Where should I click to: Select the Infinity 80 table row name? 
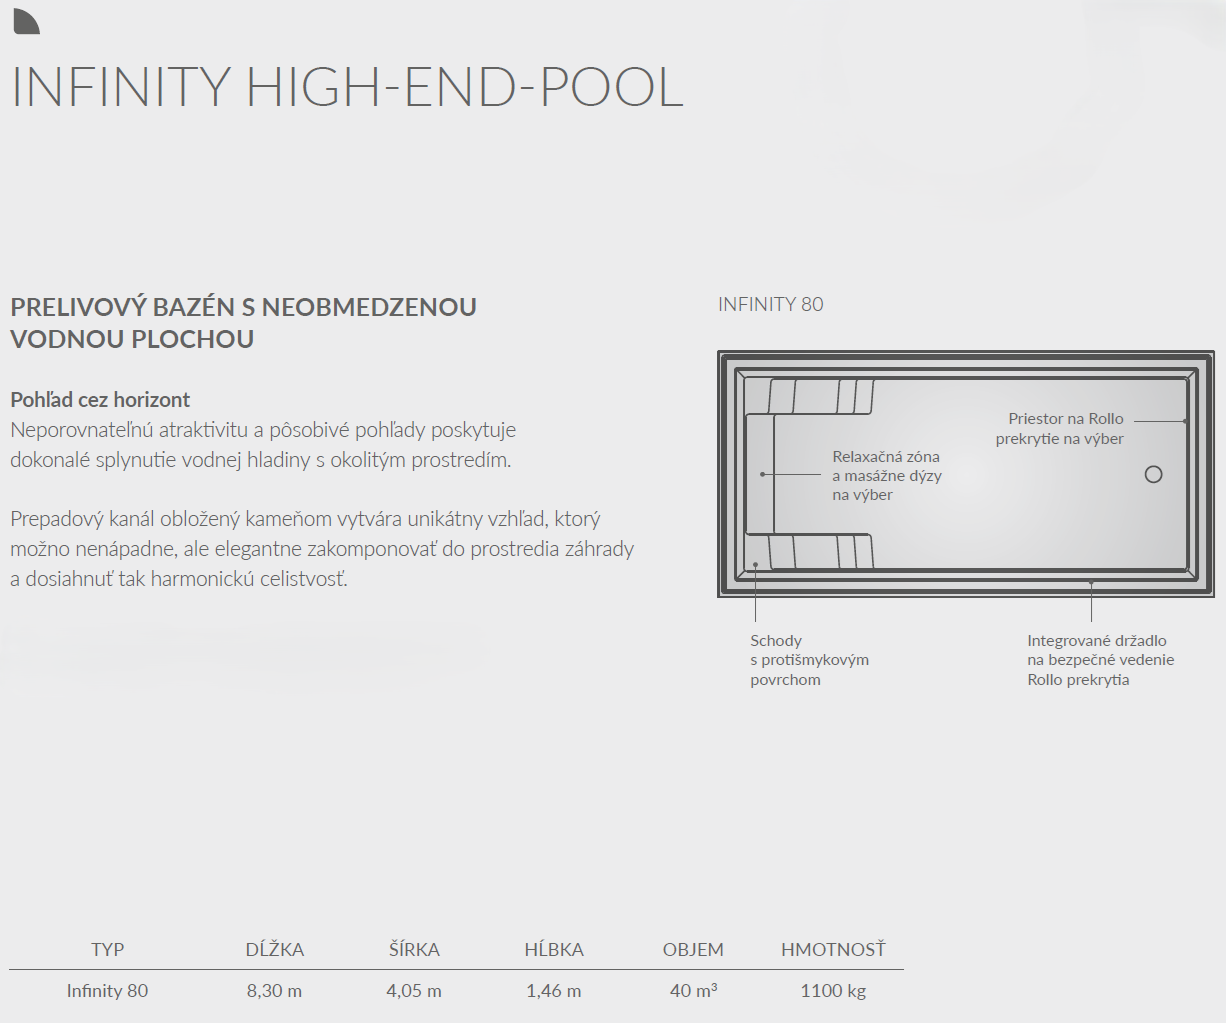(x=107, y=991)
